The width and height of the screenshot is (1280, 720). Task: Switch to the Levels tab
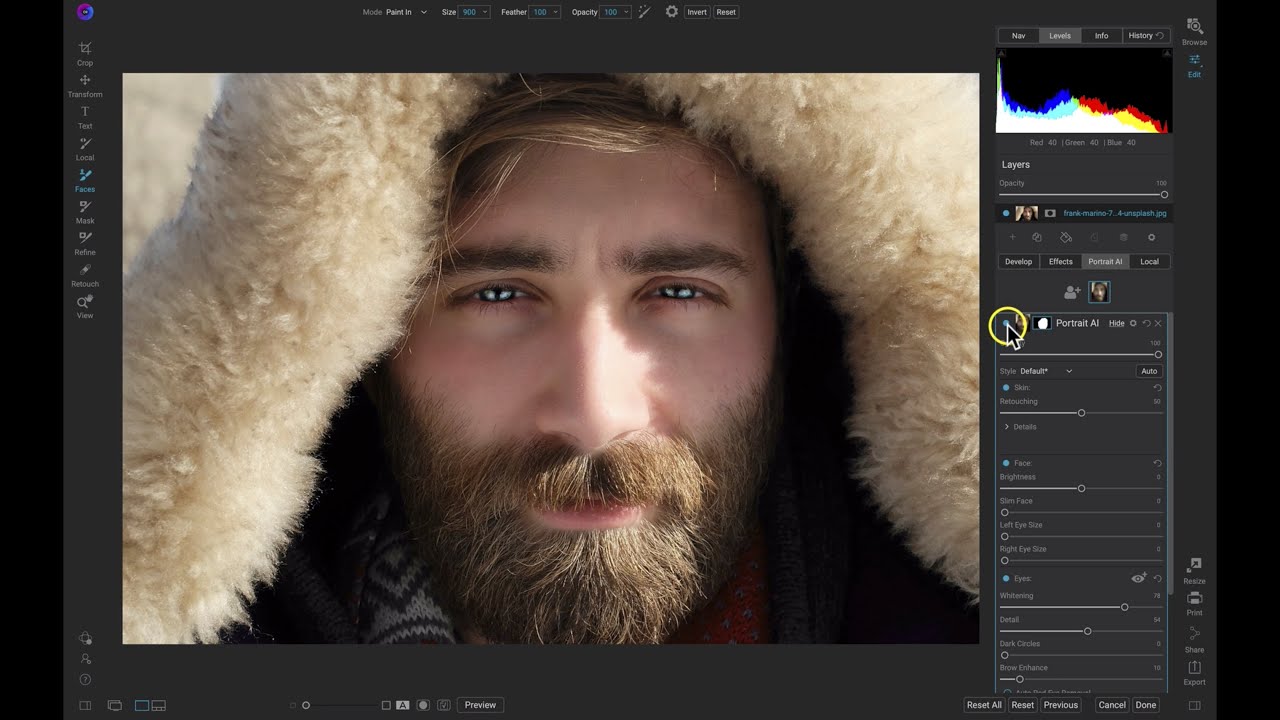pos(1060,36)
